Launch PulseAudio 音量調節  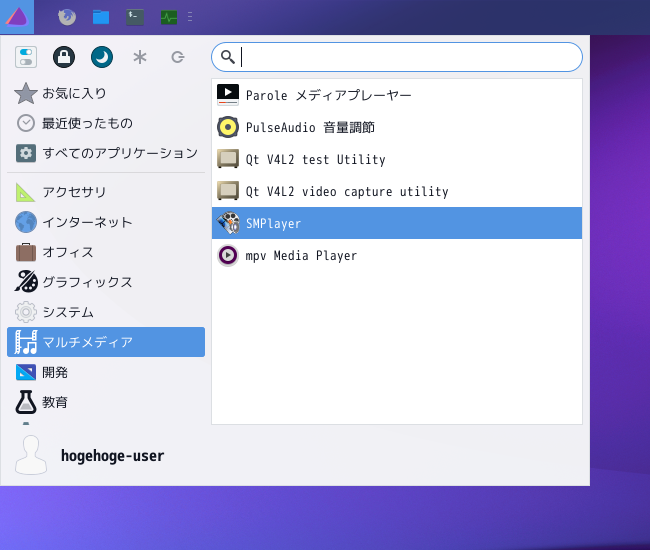click(x=397, y=127)
